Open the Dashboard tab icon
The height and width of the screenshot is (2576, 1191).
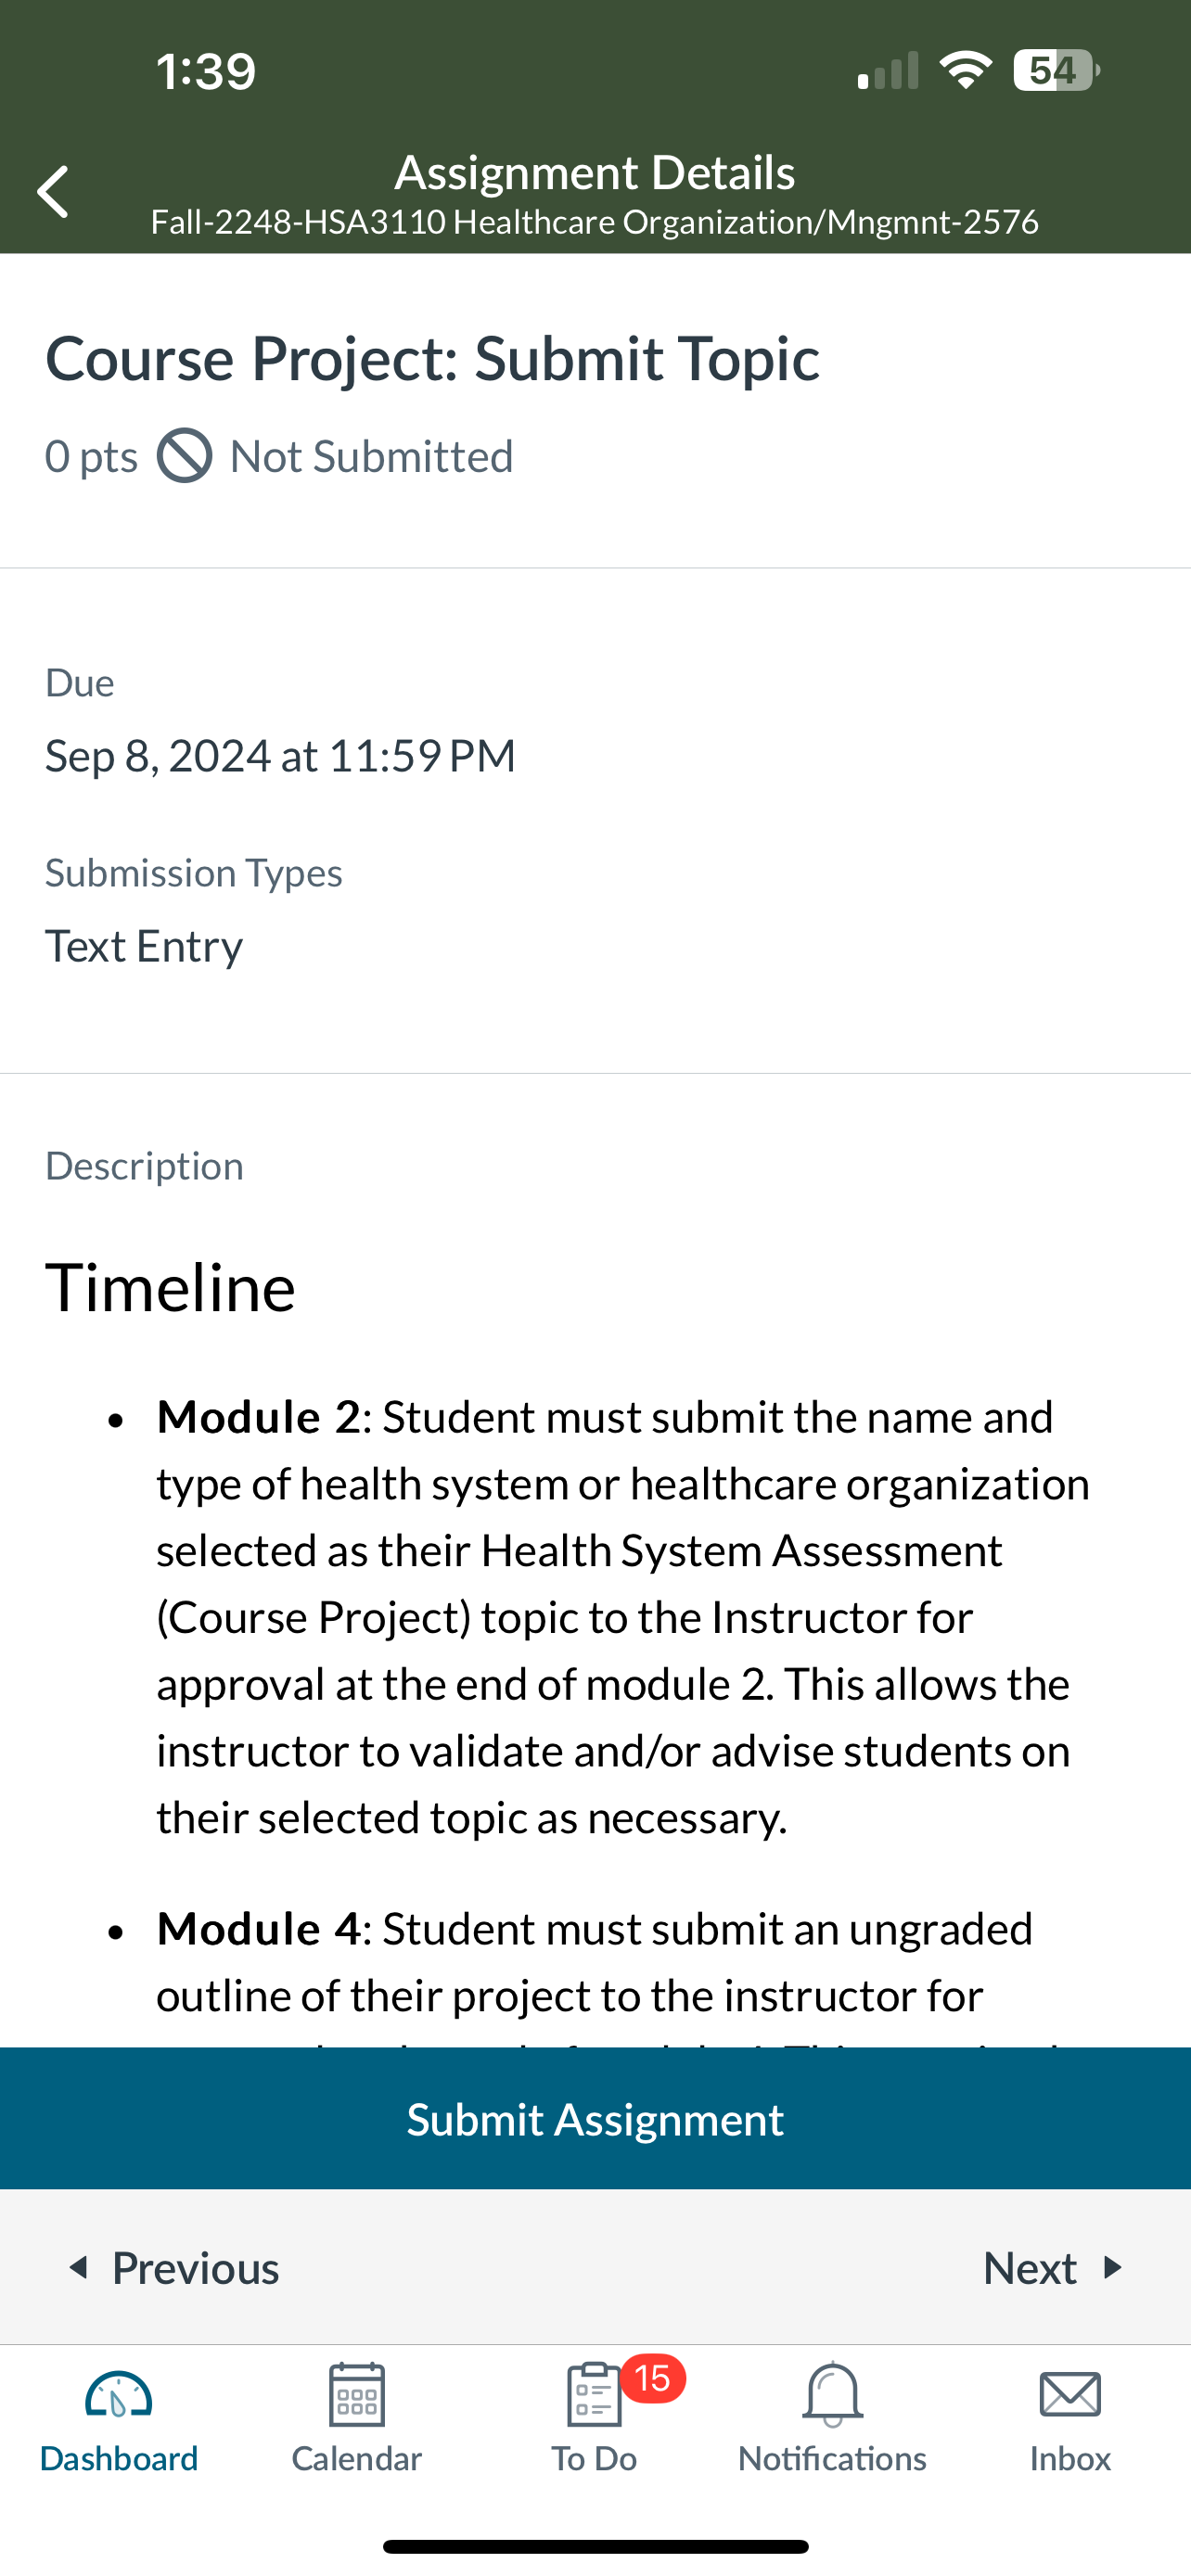(x=118, y=2395)
